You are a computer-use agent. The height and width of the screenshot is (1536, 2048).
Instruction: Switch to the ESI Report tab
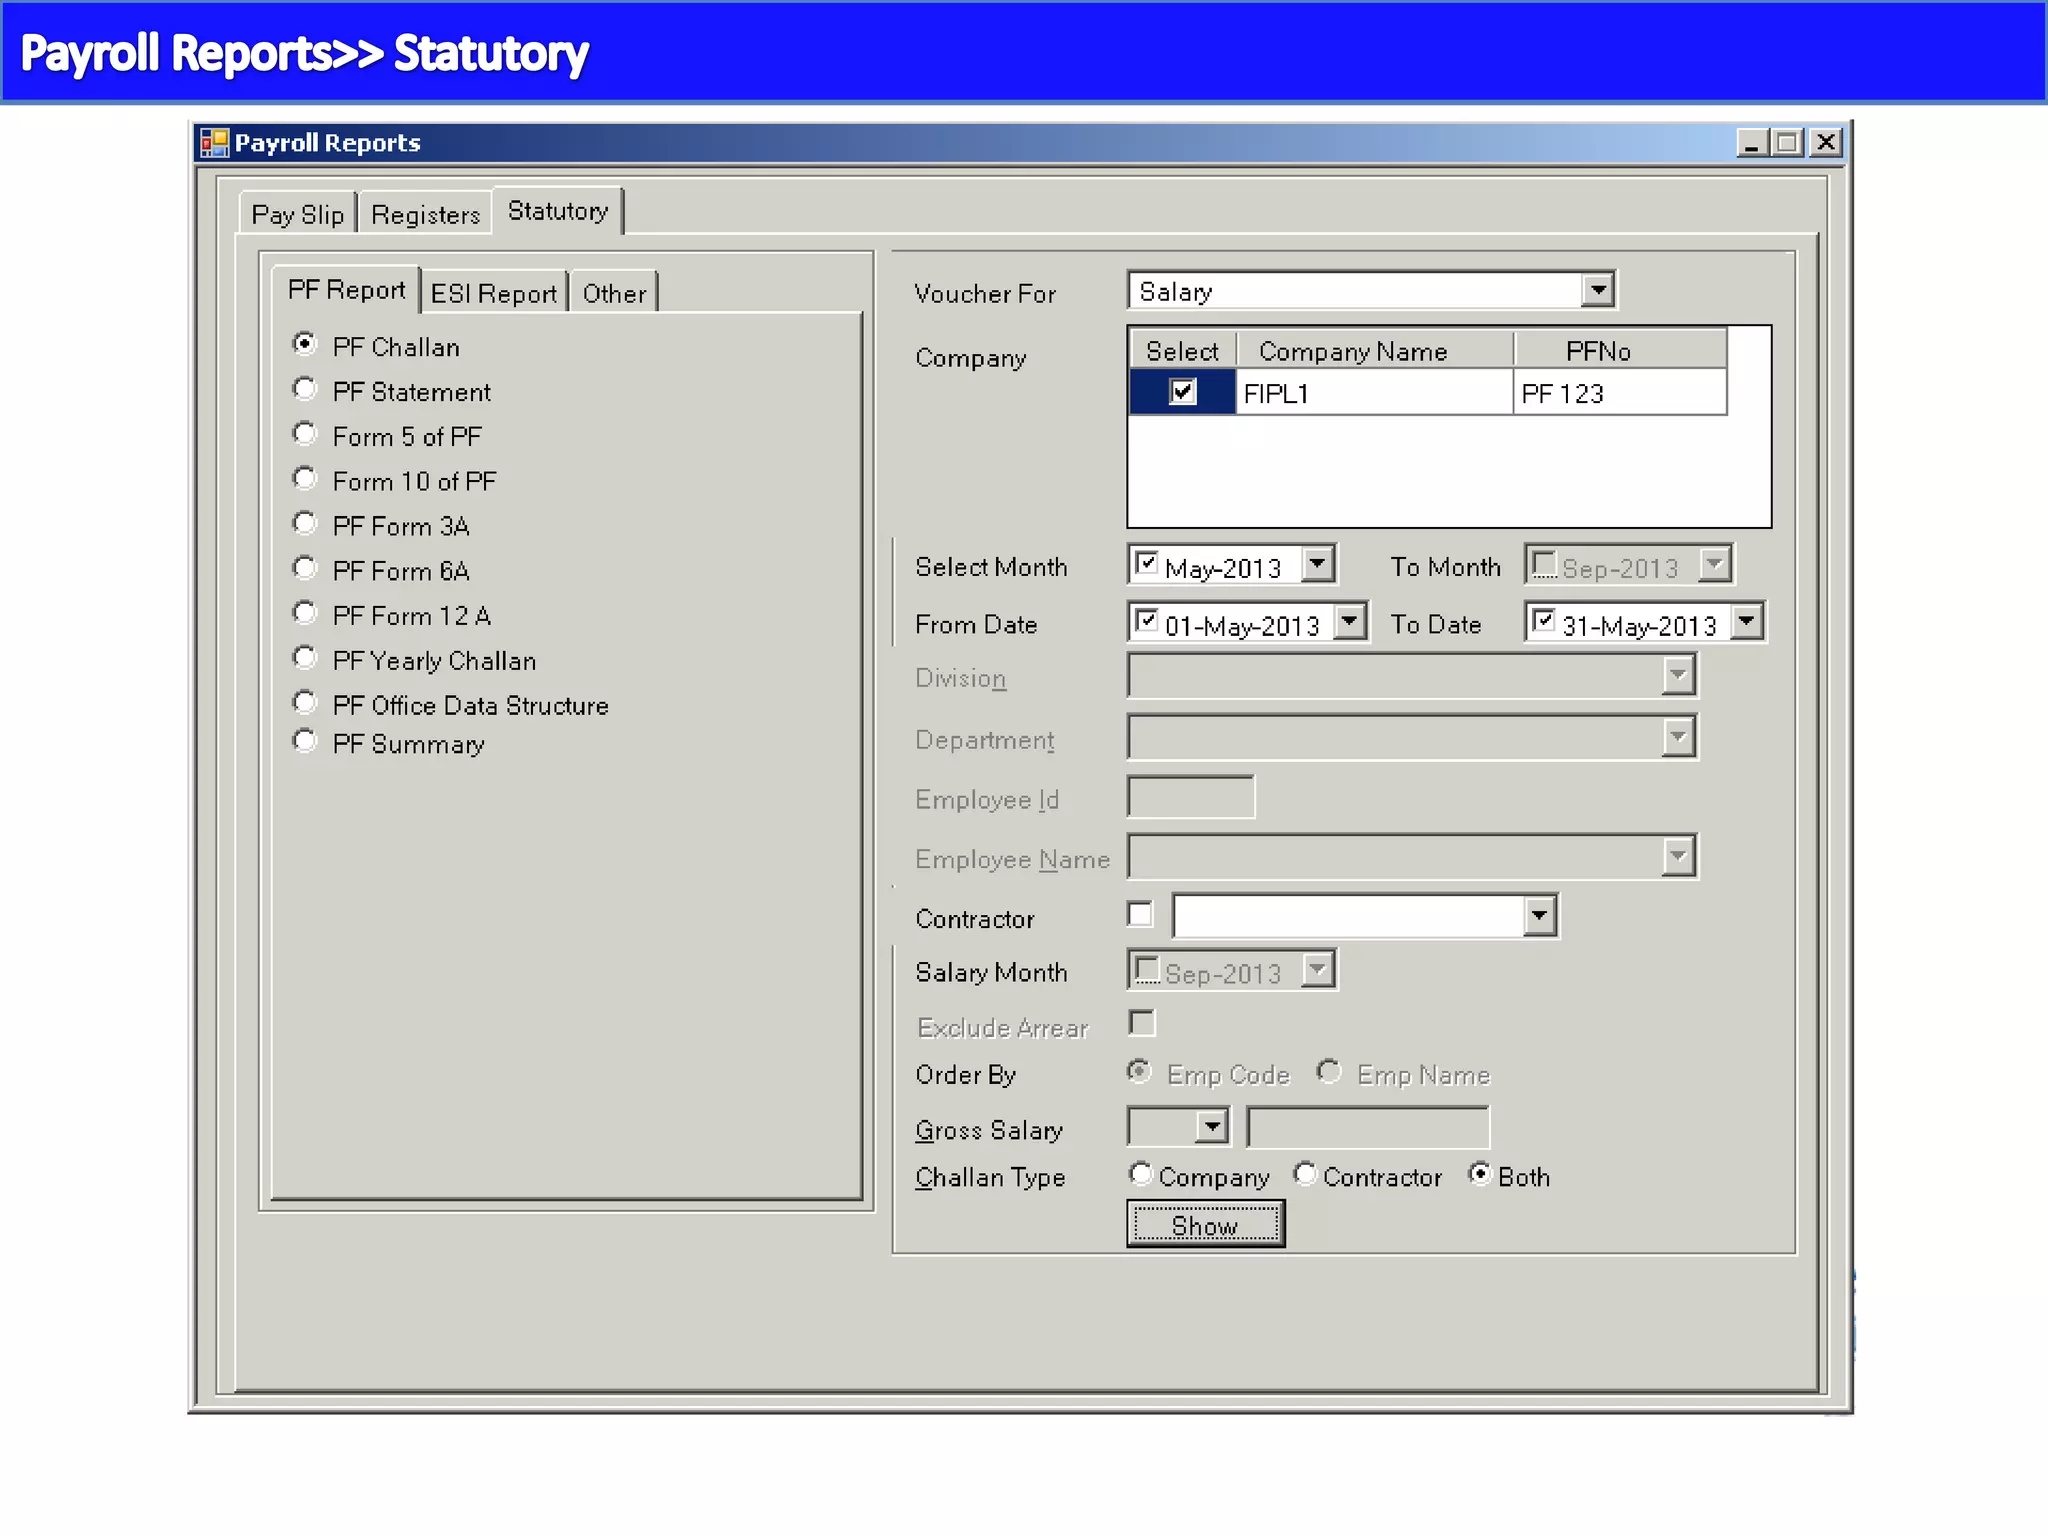pyautogui.click(x=493, y=294)
